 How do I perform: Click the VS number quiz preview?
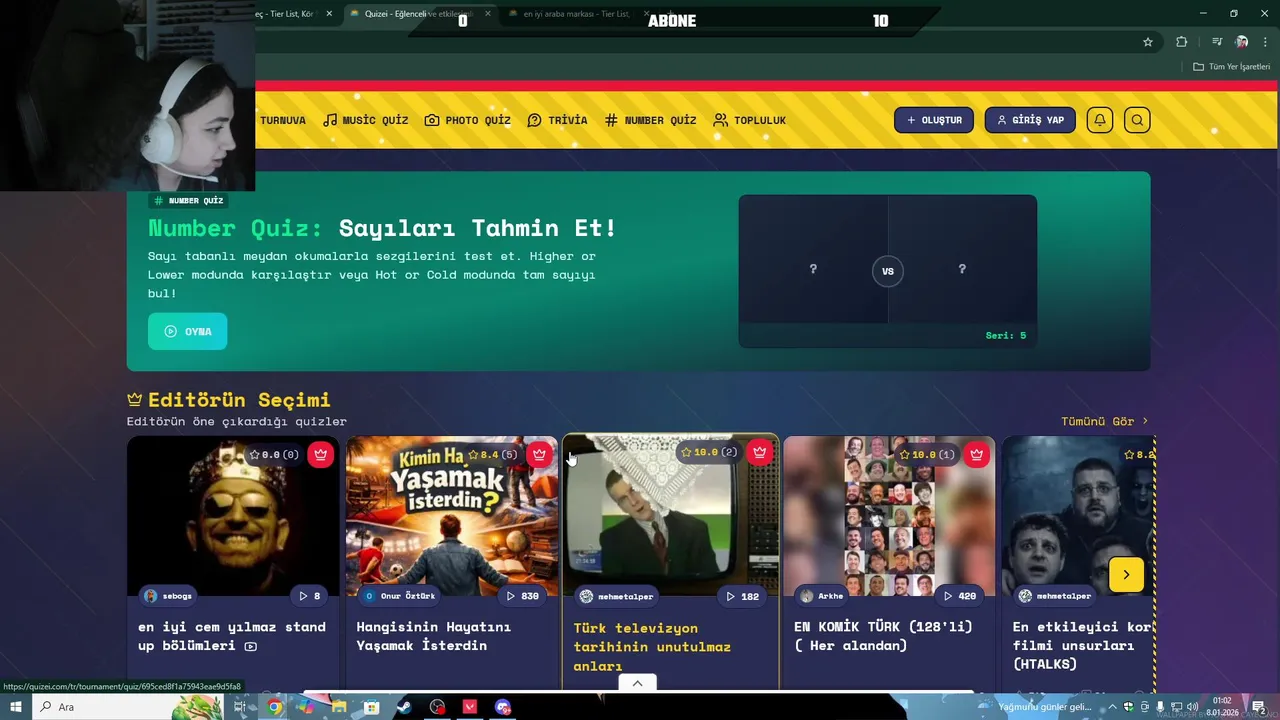pos(887,271)
